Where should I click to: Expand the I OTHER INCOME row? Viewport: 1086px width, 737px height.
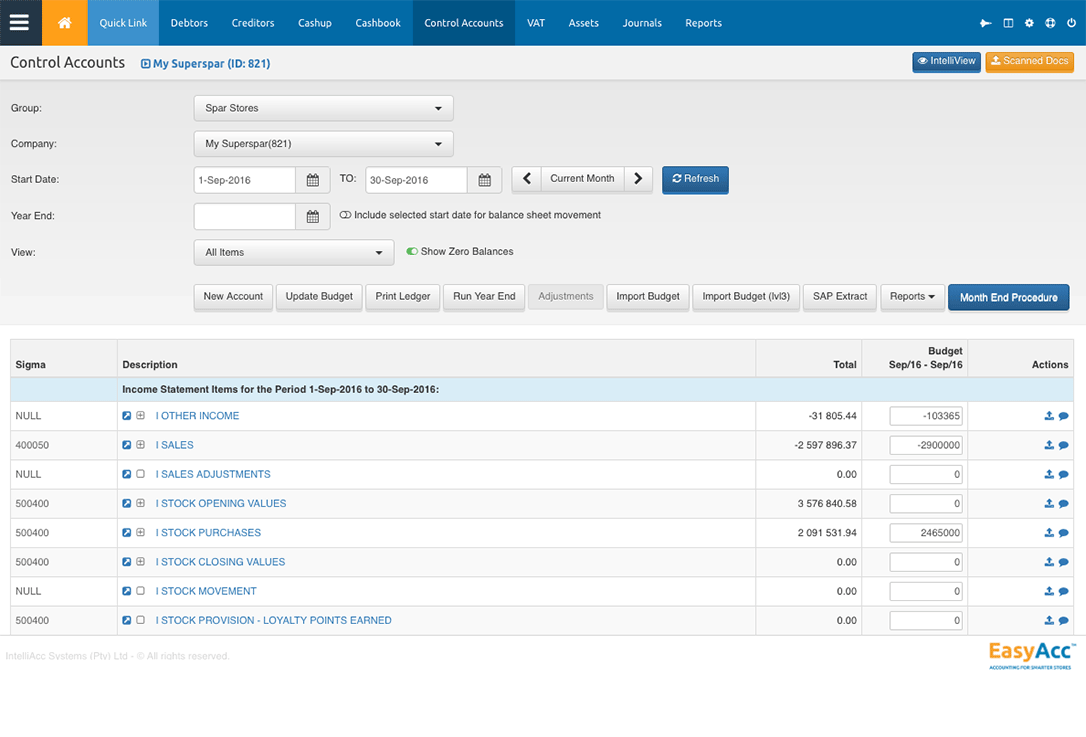coord(141,416)
